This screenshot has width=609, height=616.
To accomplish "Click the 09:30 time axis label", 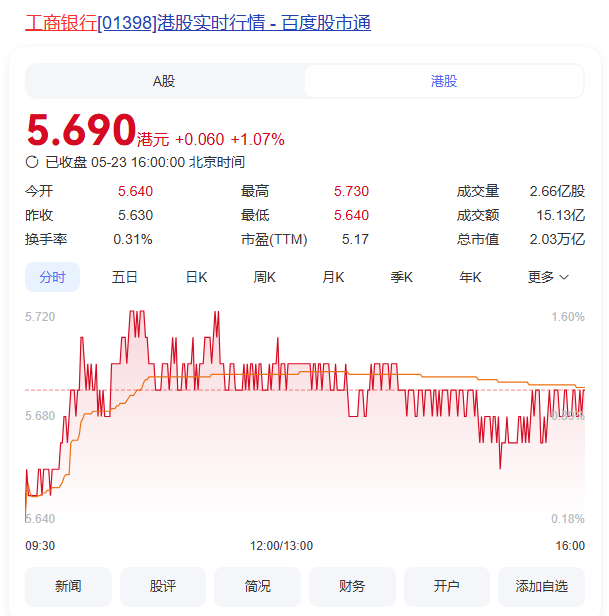I will (40, 546).
